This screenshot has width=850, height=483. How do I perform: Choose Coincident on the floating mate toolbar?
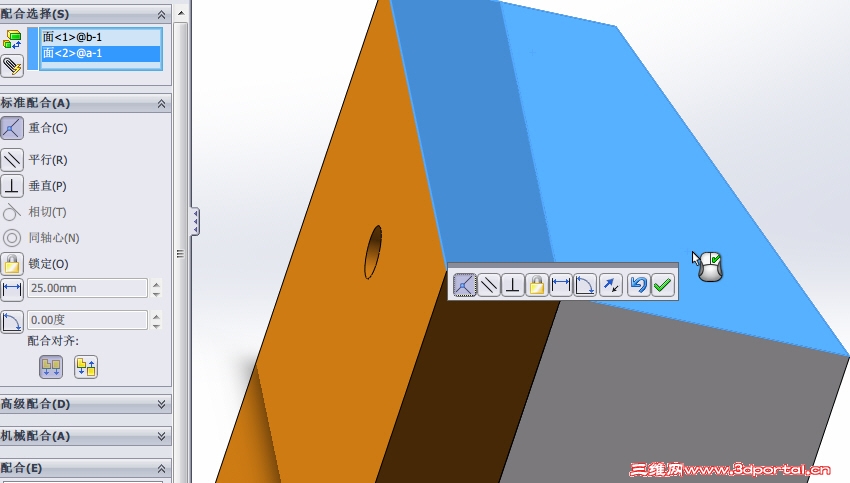pyautogui.click(x=464, y=285)
